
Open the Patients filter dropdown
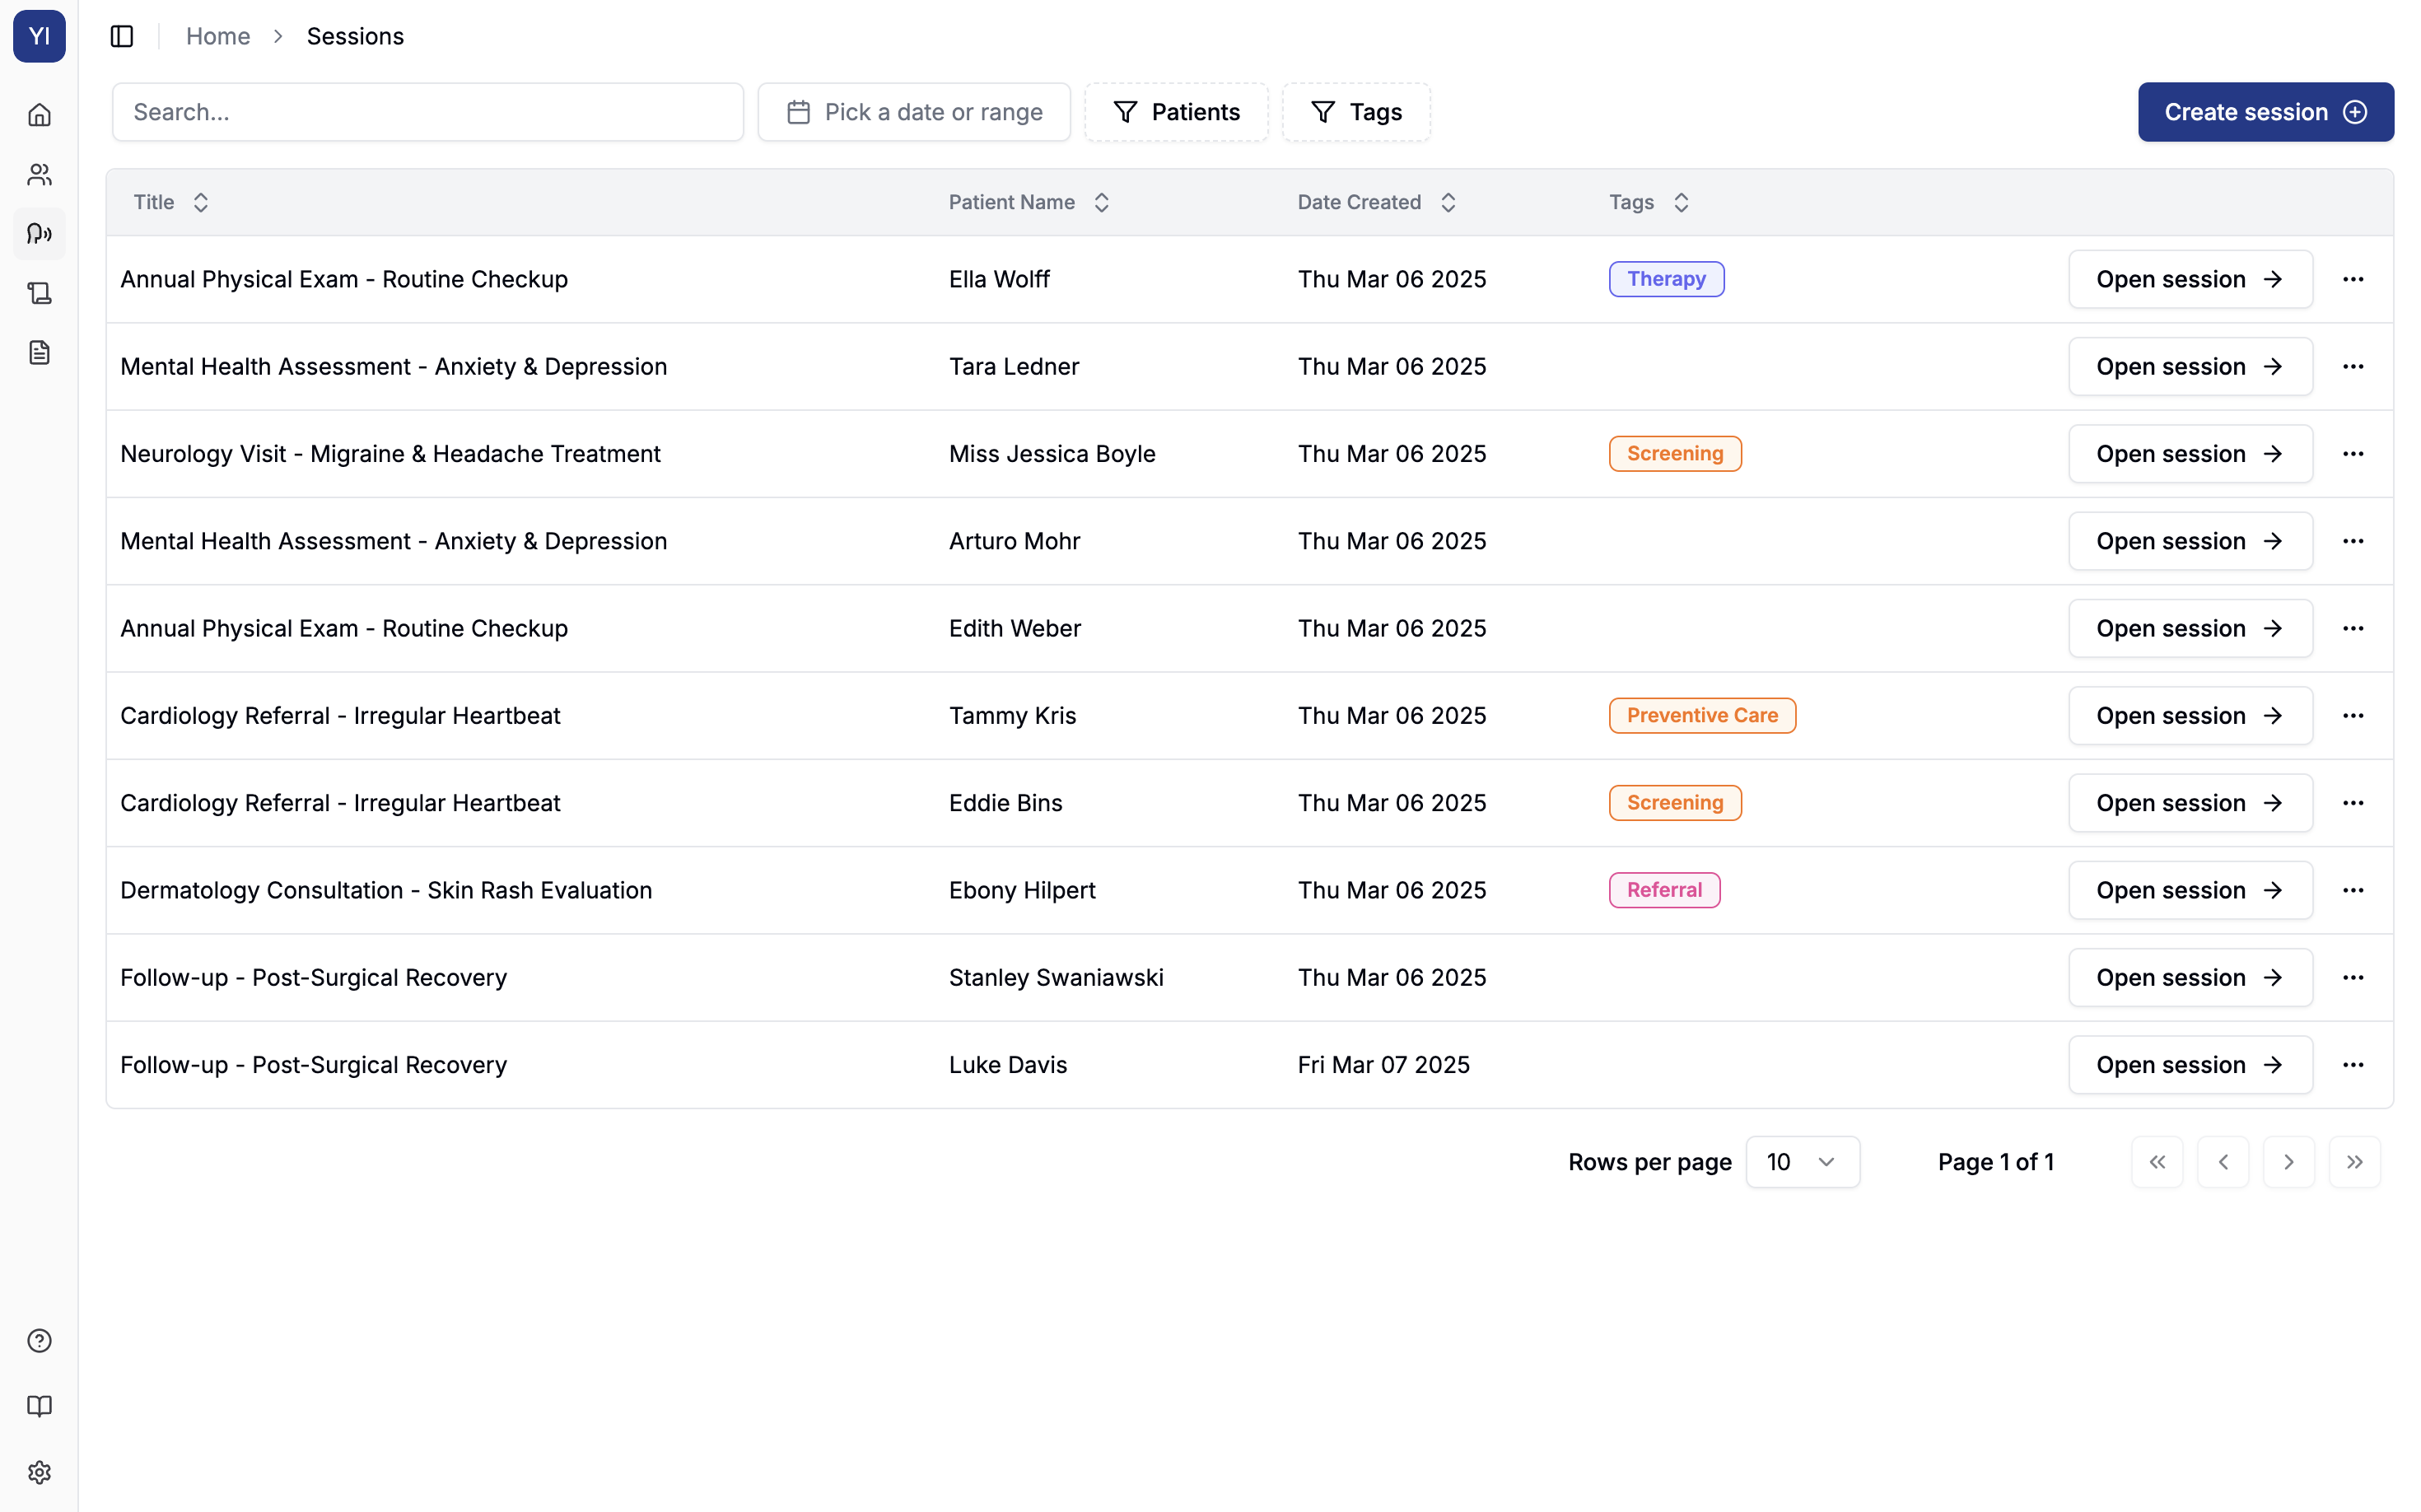click(1176, 112)
